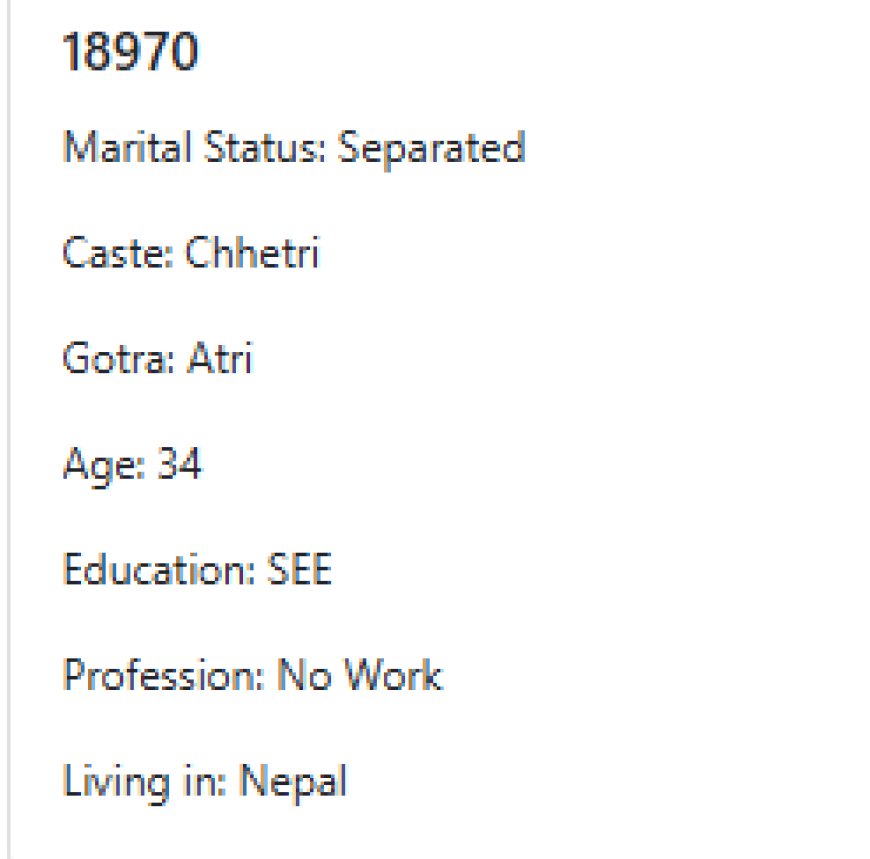Select the Chhetri caste value
The image size is (870, 859).
pos(252,252)
